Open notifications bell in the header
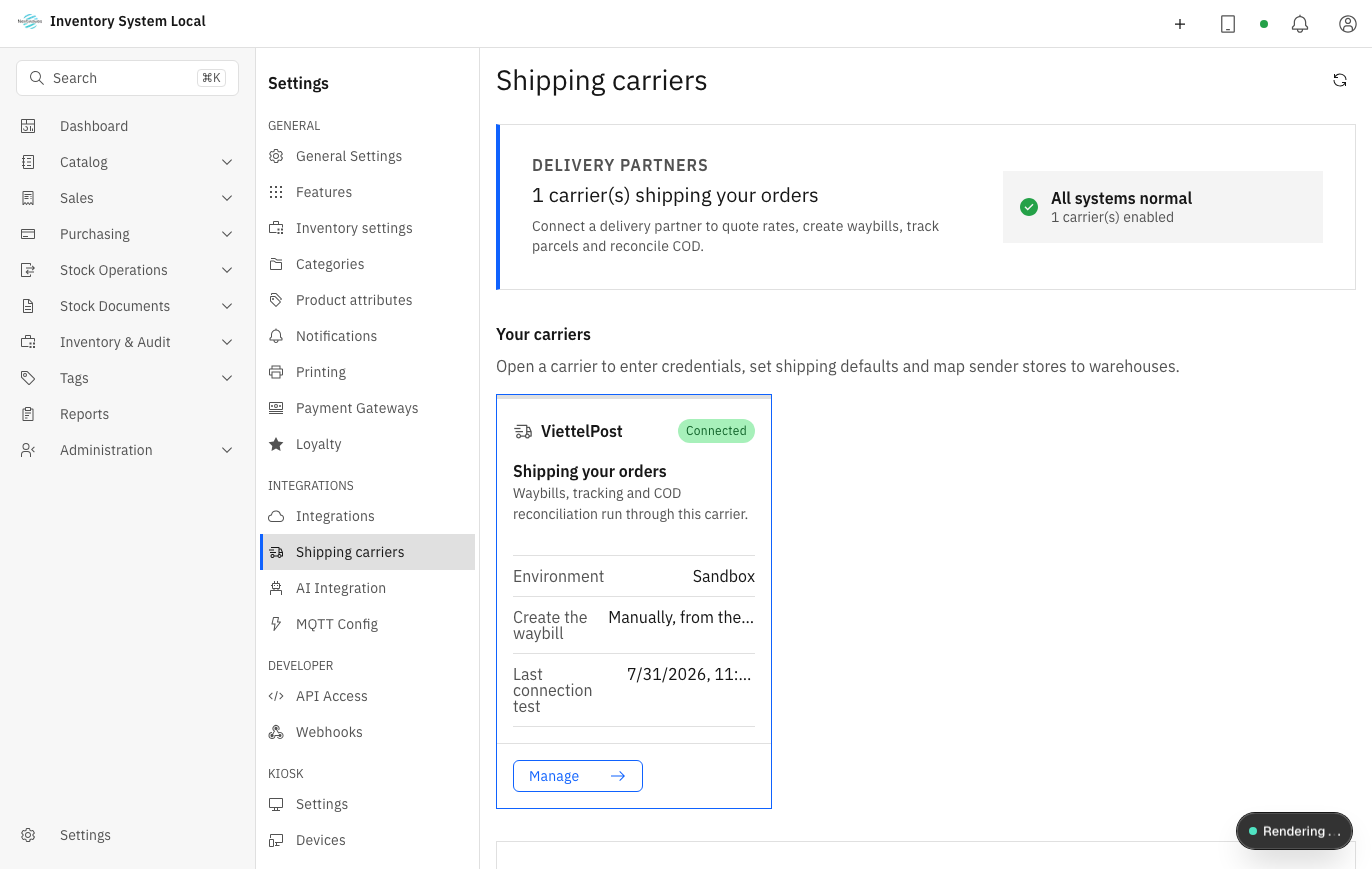 coord(1300,24)
